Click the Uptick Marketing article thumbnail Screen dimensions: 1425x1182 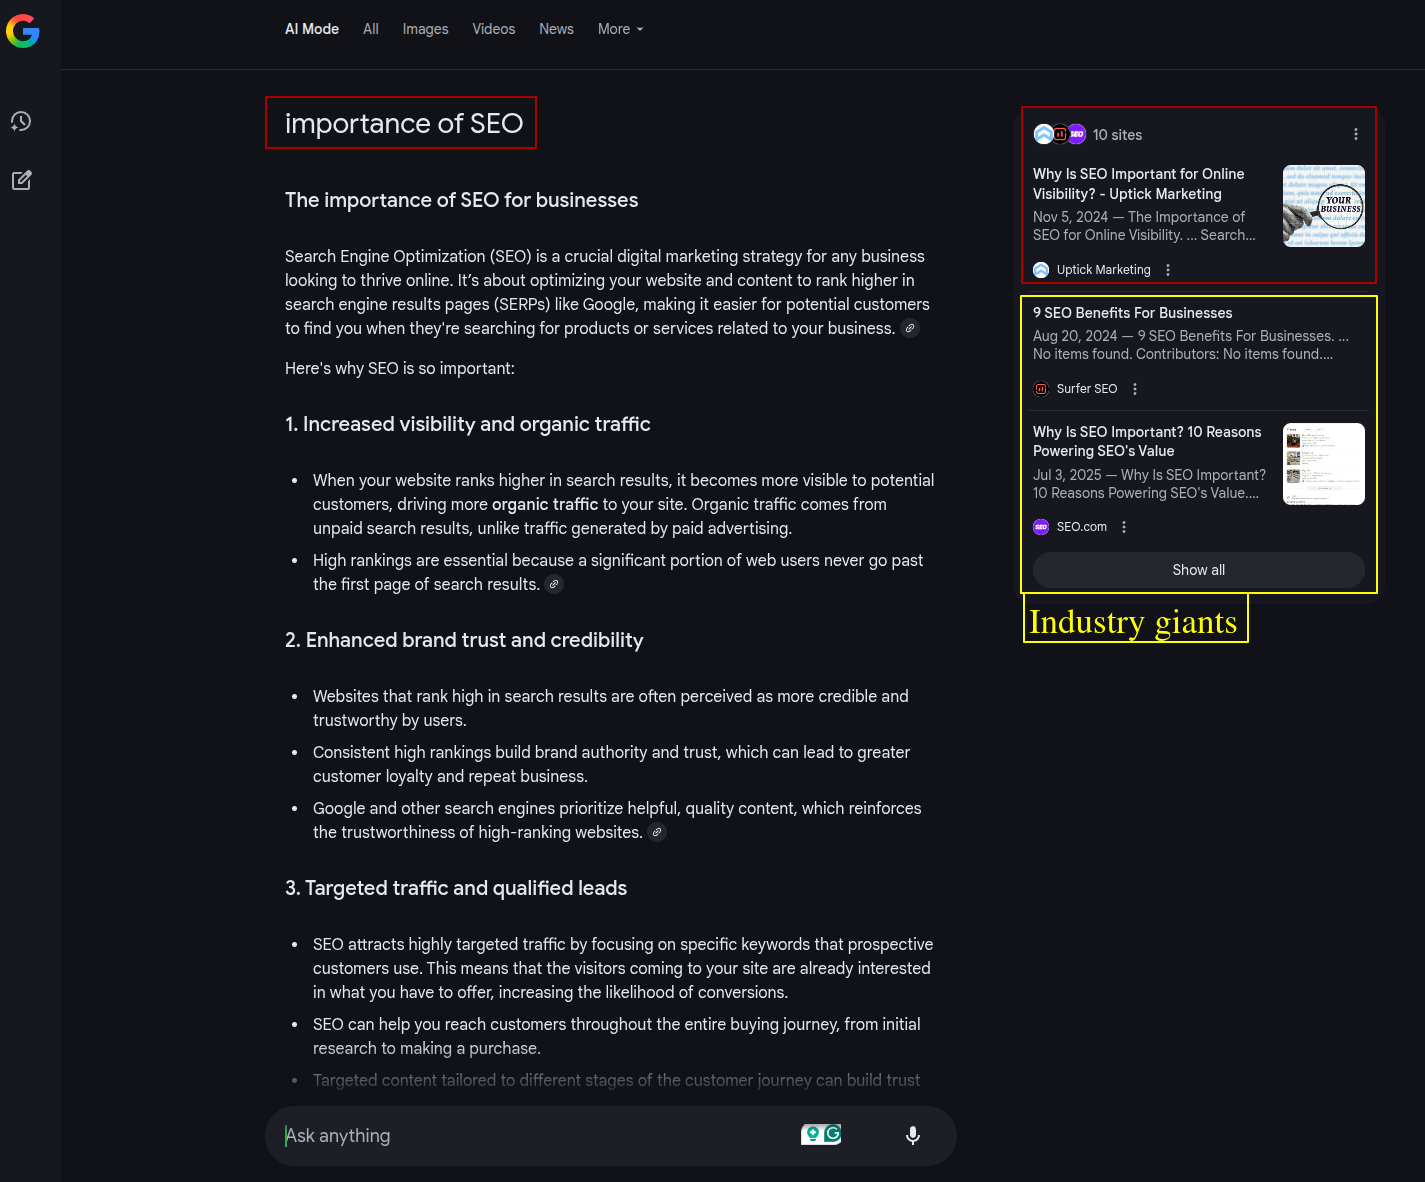(1323, 206)
